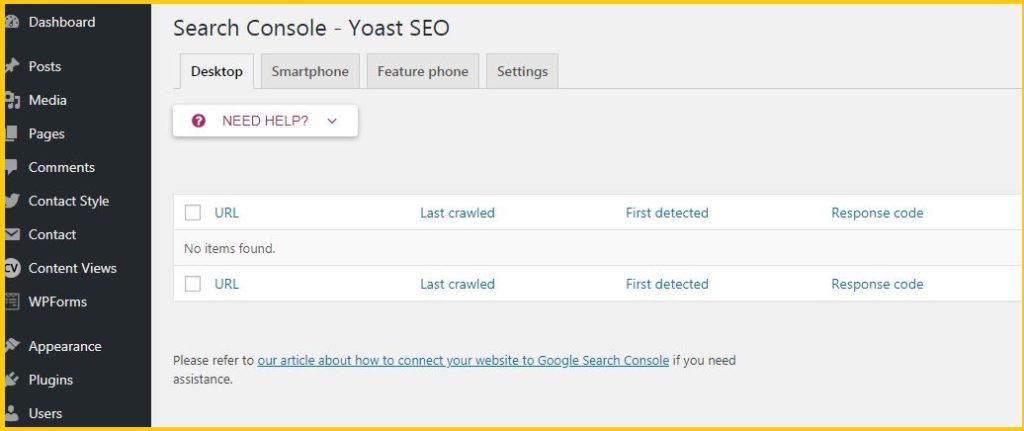1024x431 pixels.
Task: Go to Plugins in sidebar
Action: [50, 380]
